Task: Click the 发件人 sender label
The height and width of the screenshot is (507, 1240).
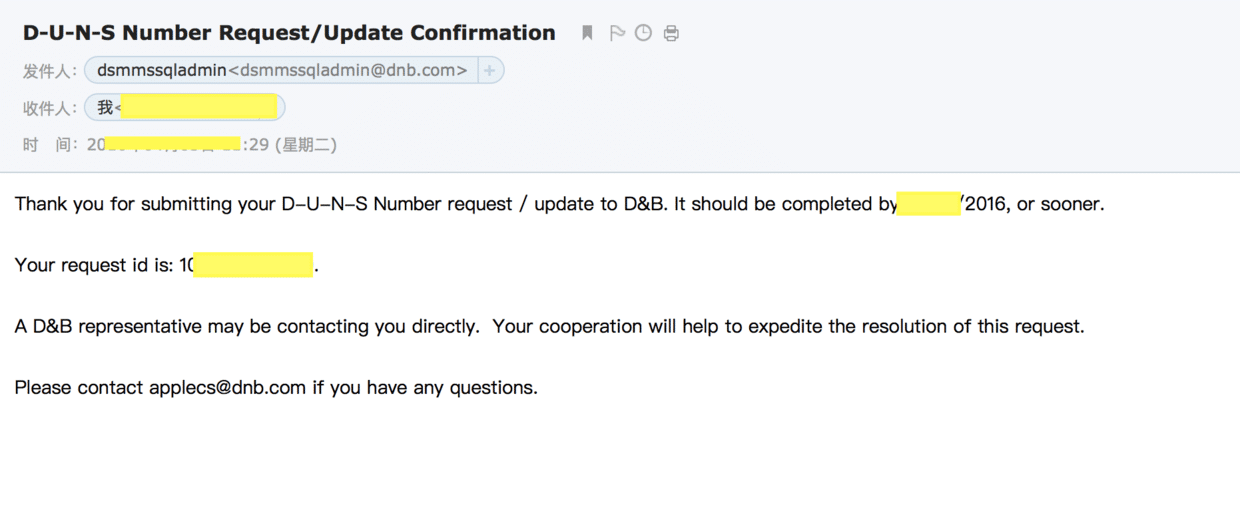Action: [50, 71]
